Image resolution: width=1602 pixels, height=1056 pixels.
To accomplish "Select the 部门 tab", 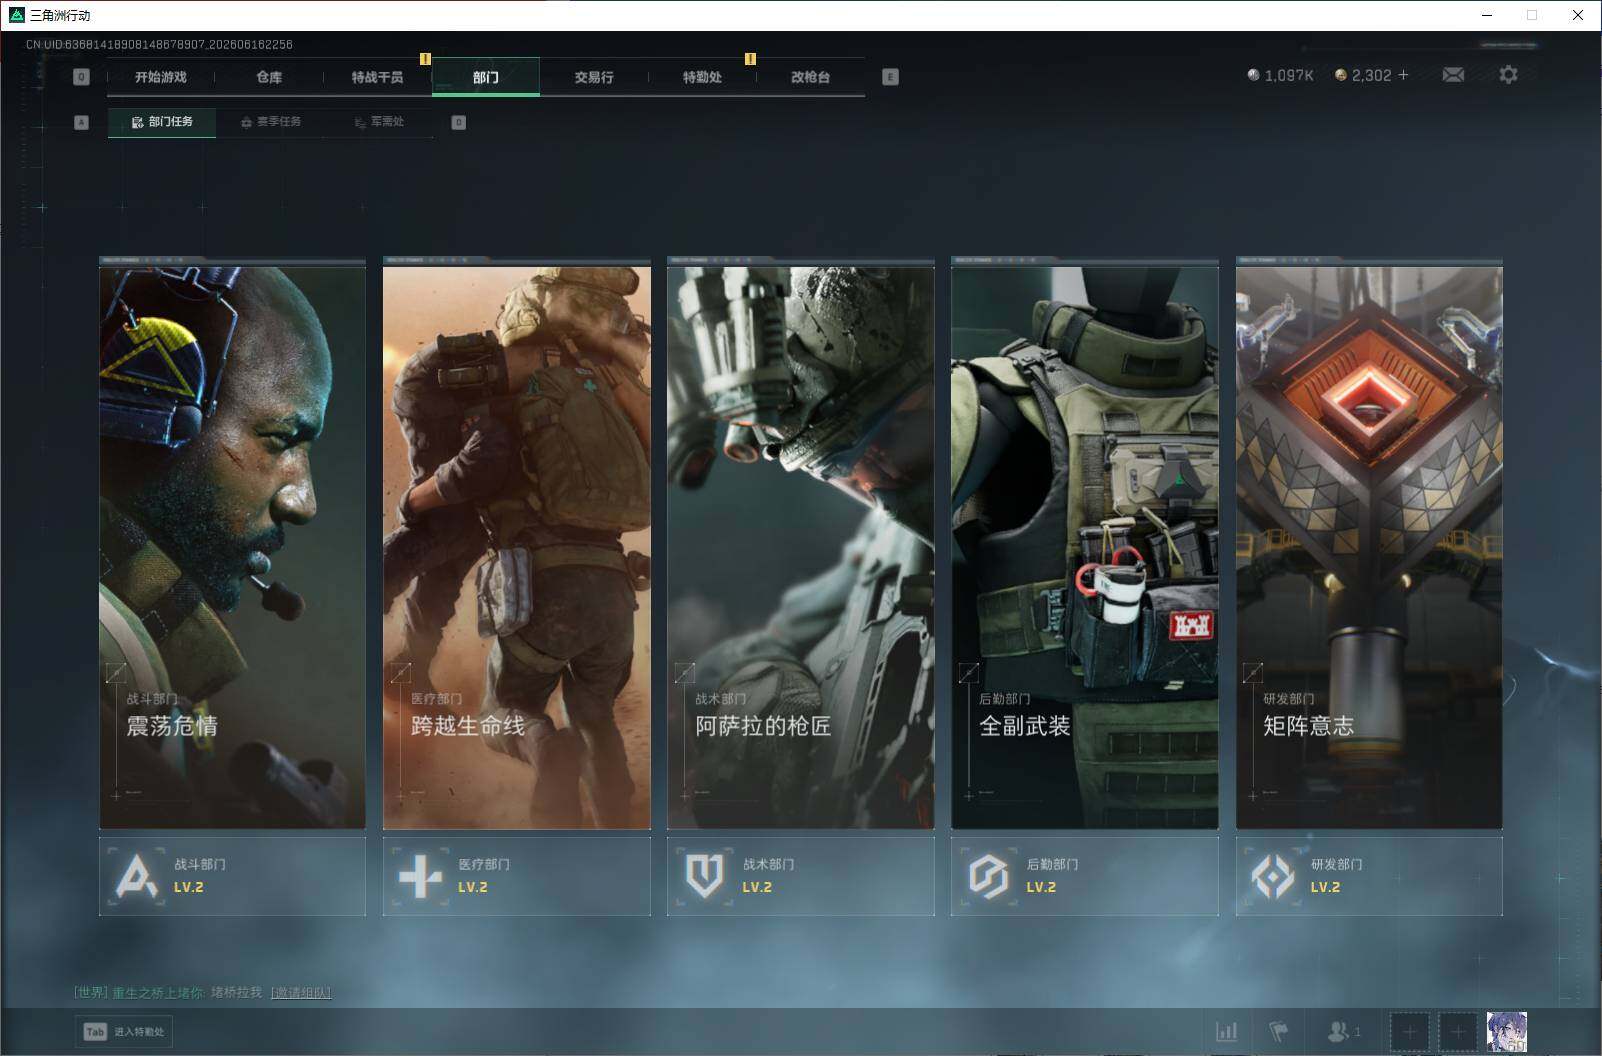I will (486, 77).
